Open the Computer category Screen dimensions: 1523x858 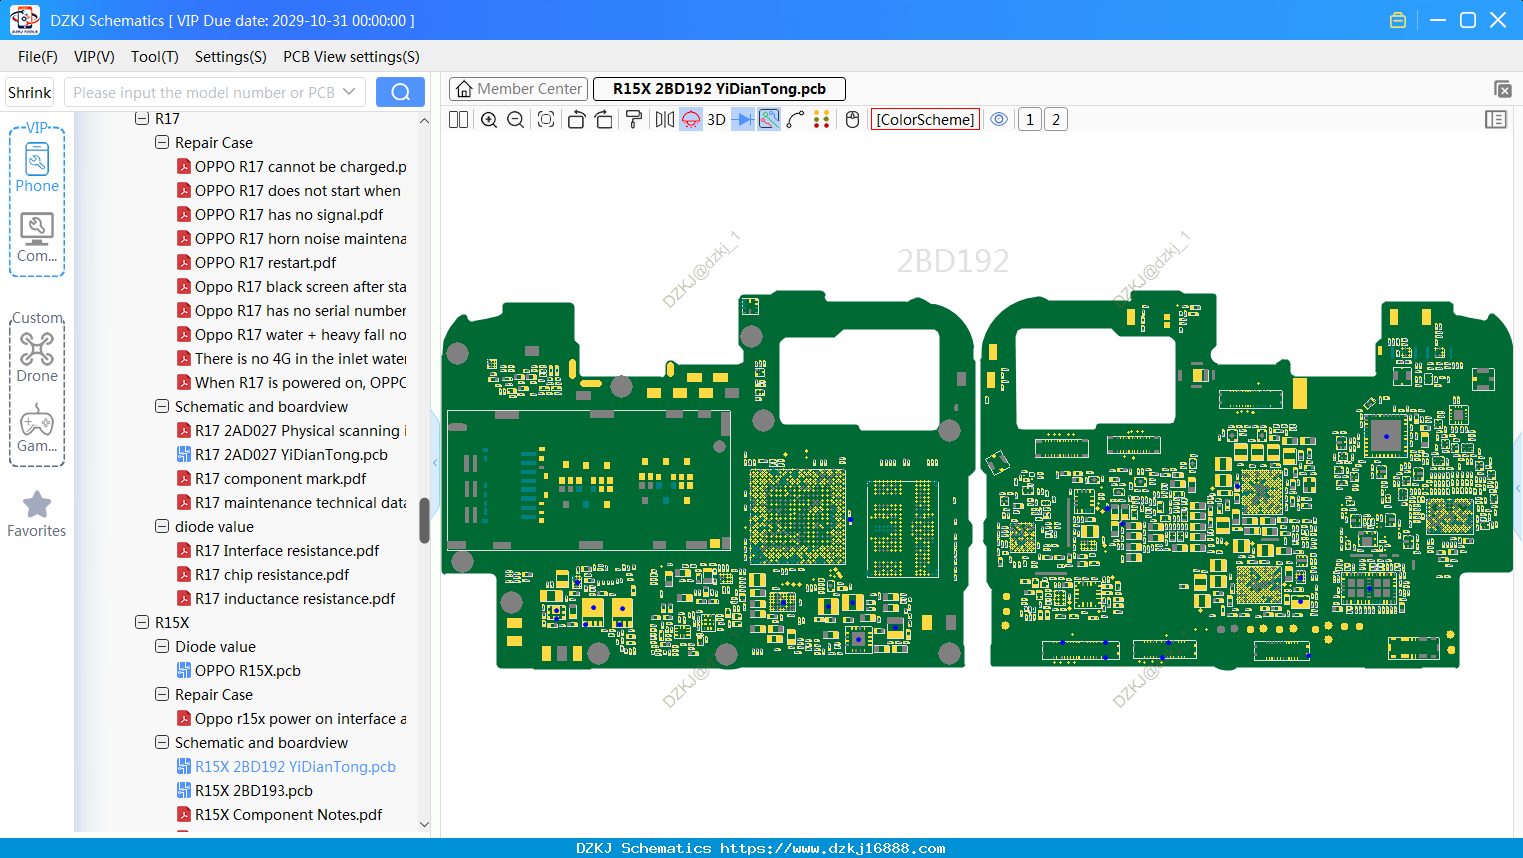pos(37,238)
